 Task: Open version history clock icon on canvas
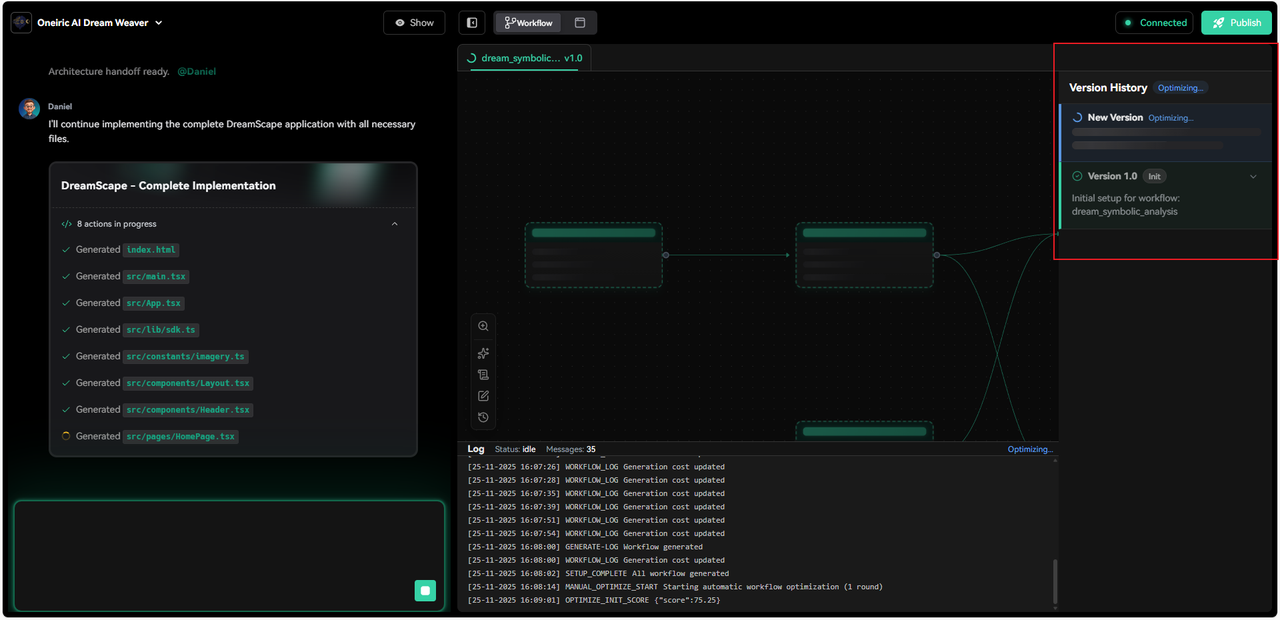(x=483, y=418)
